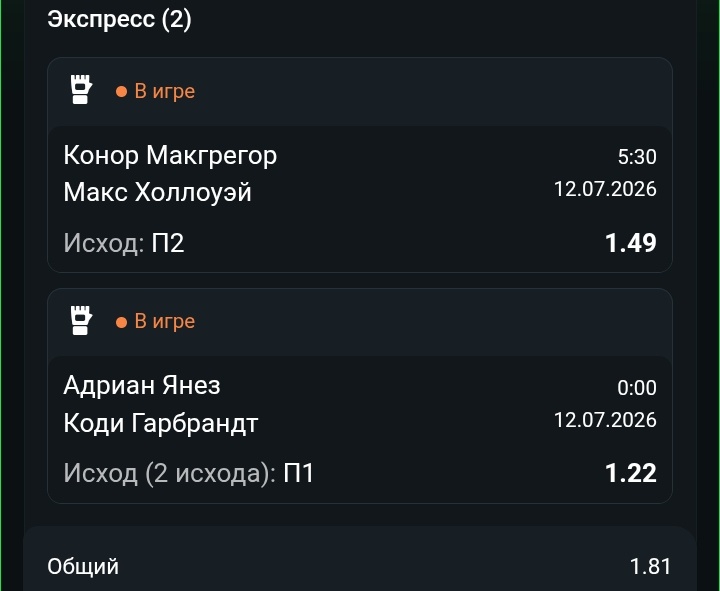Click the orange status dot on the second bet
This screenshot has height=591, width=720.
point(121,322)
